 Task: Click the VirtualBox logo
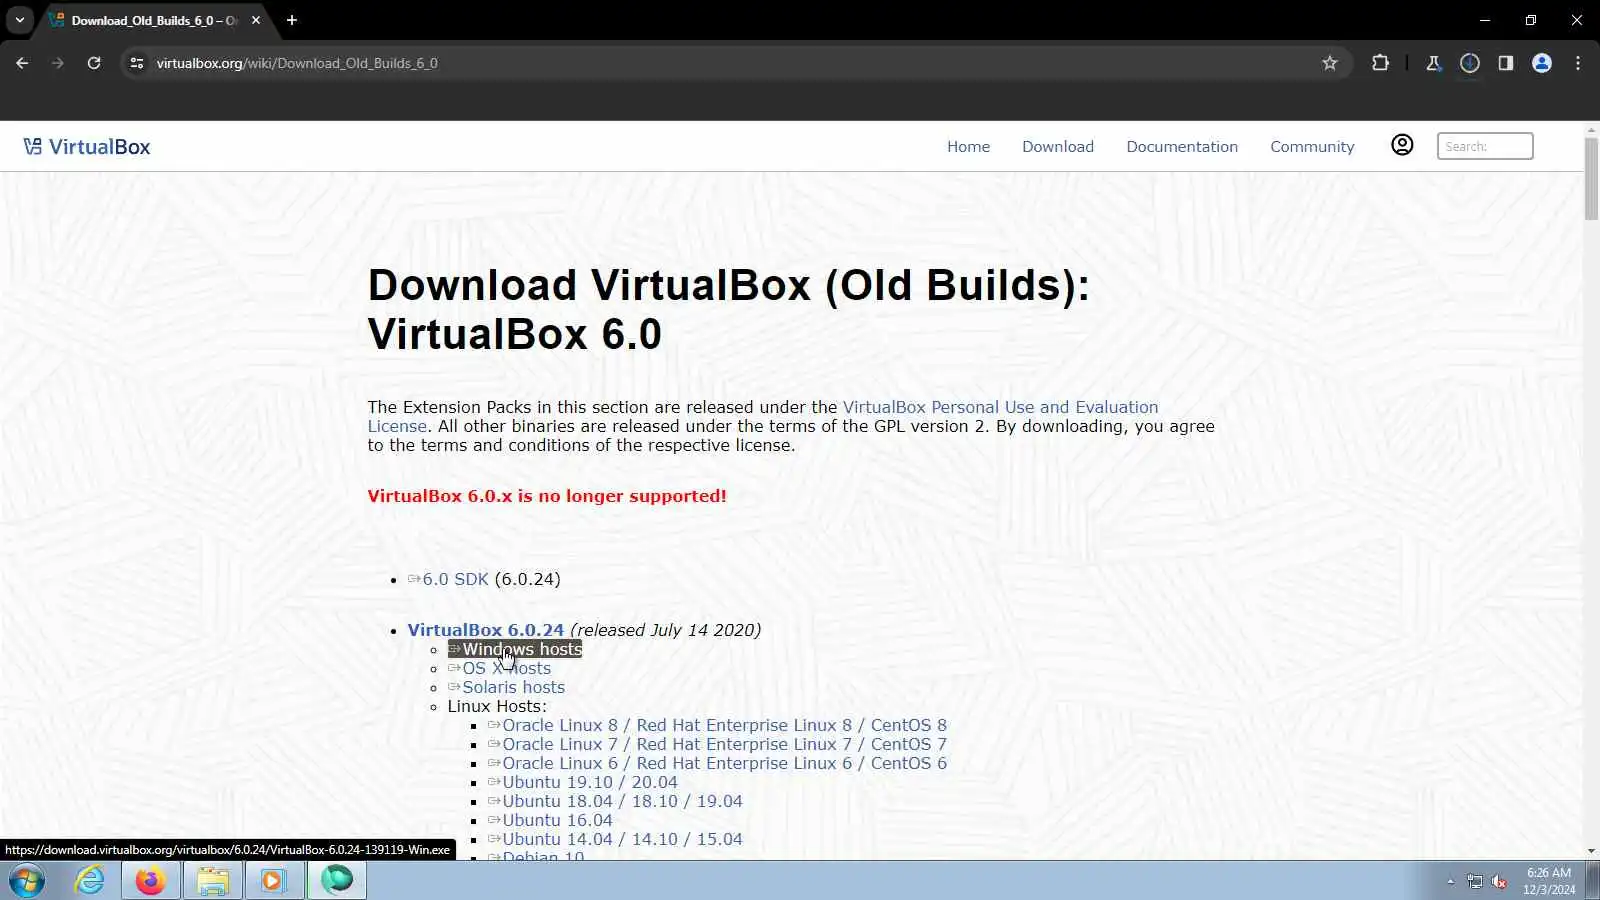click(87, 147)
